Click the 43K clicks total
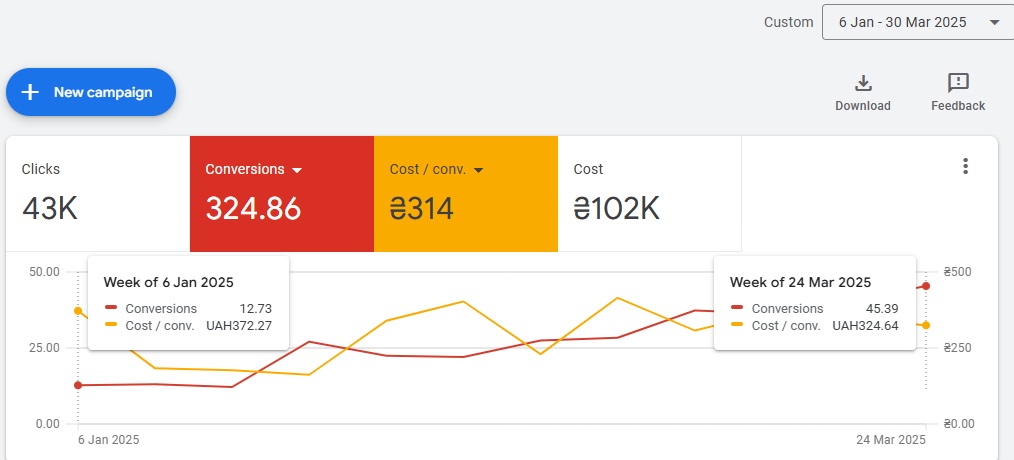Image resolution: width=1014 pixels, height=460 pixels. [x=50, y=209]
